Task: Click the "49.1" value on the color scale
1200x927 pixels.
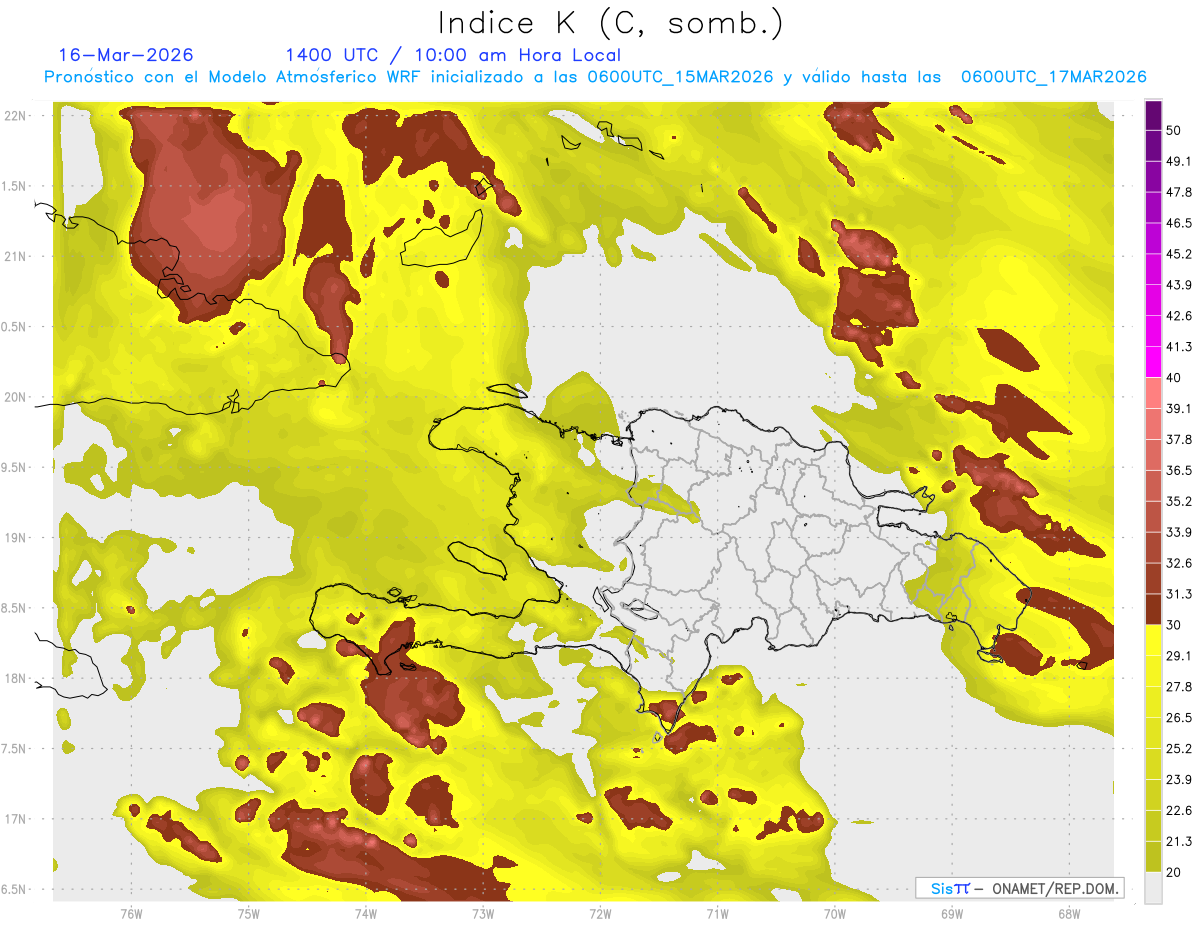Action: 1179,161
